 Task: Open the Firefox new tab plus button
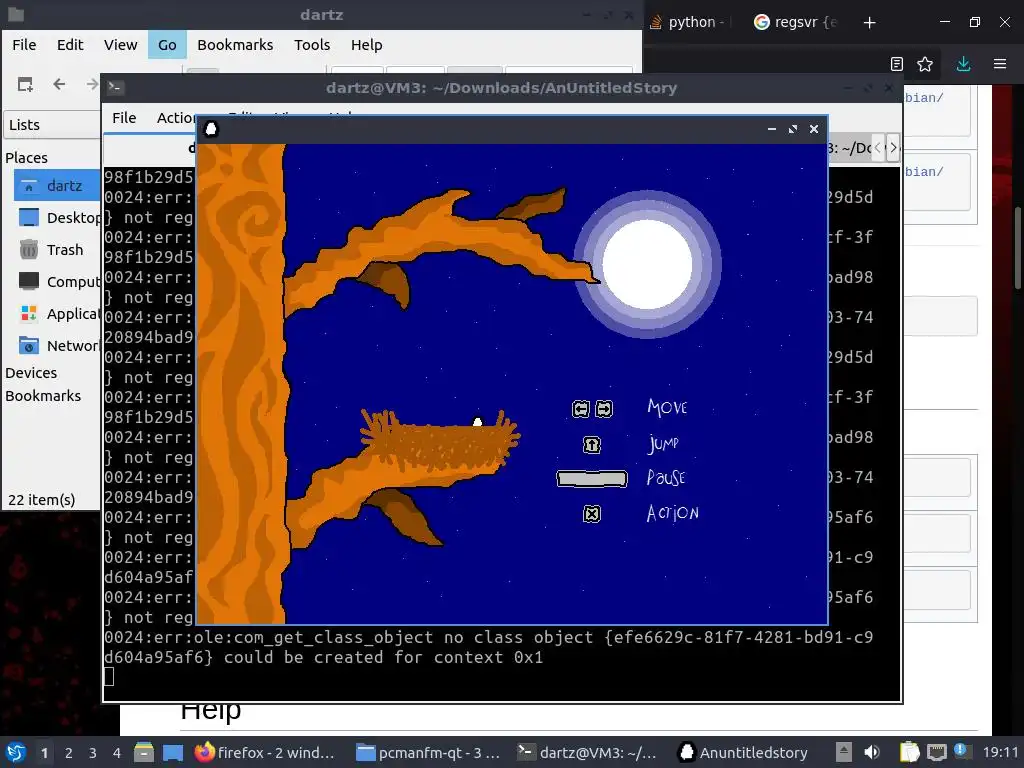point(869,23)
